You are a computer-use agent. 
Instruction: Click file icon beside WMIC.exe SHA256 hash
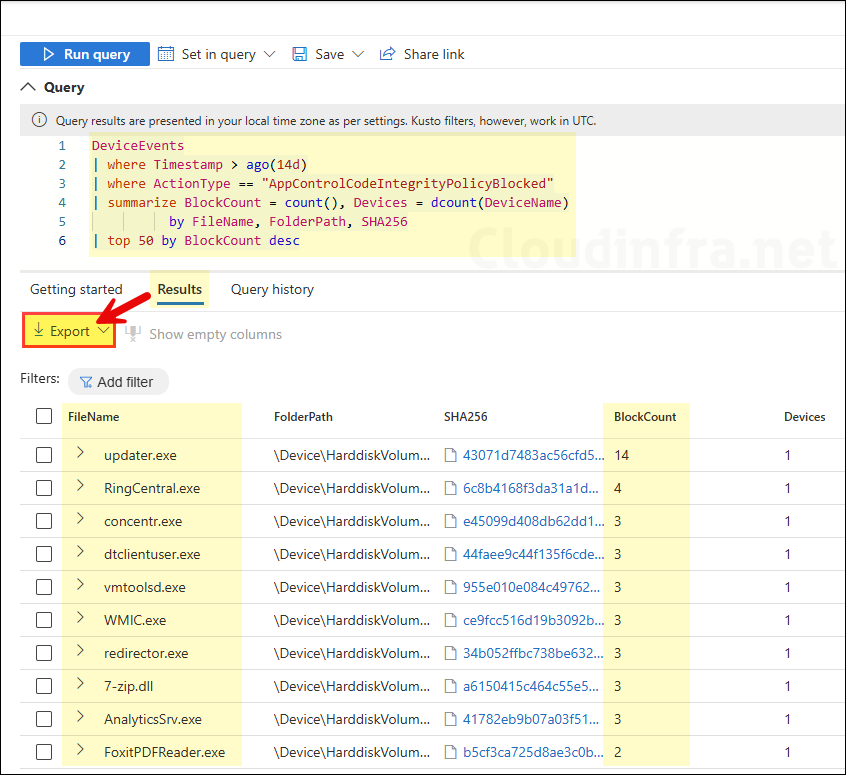pyautogui.click(x=450, y=620)
